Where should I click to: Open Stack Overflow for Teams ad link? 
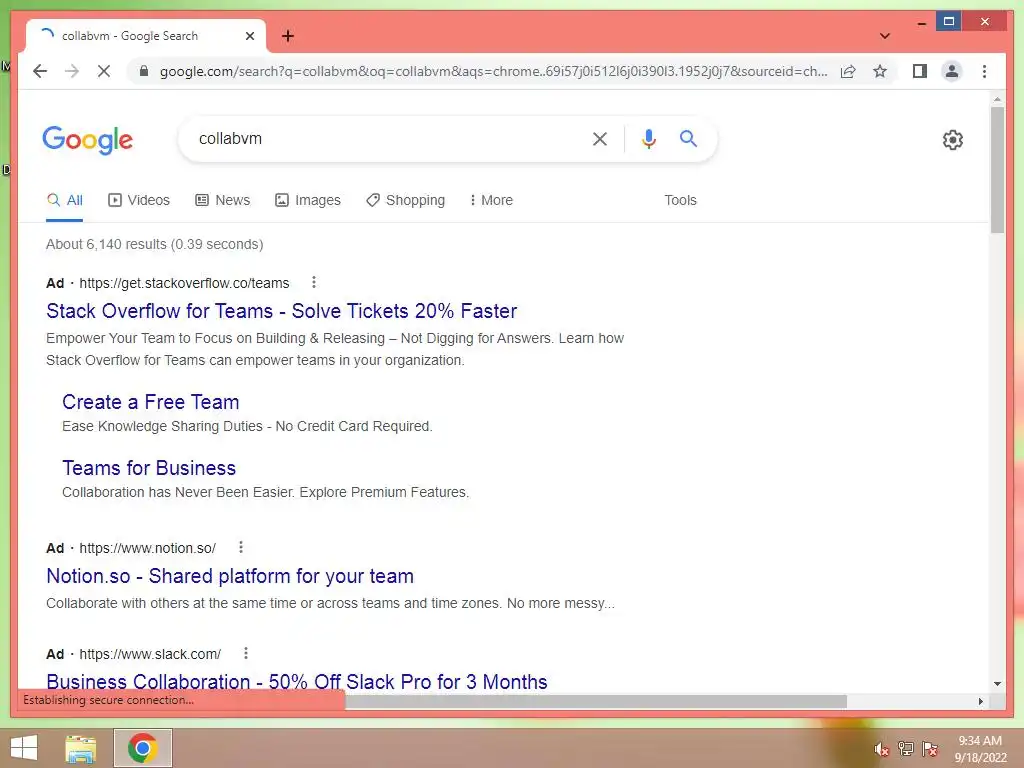(x=281, y=311)
